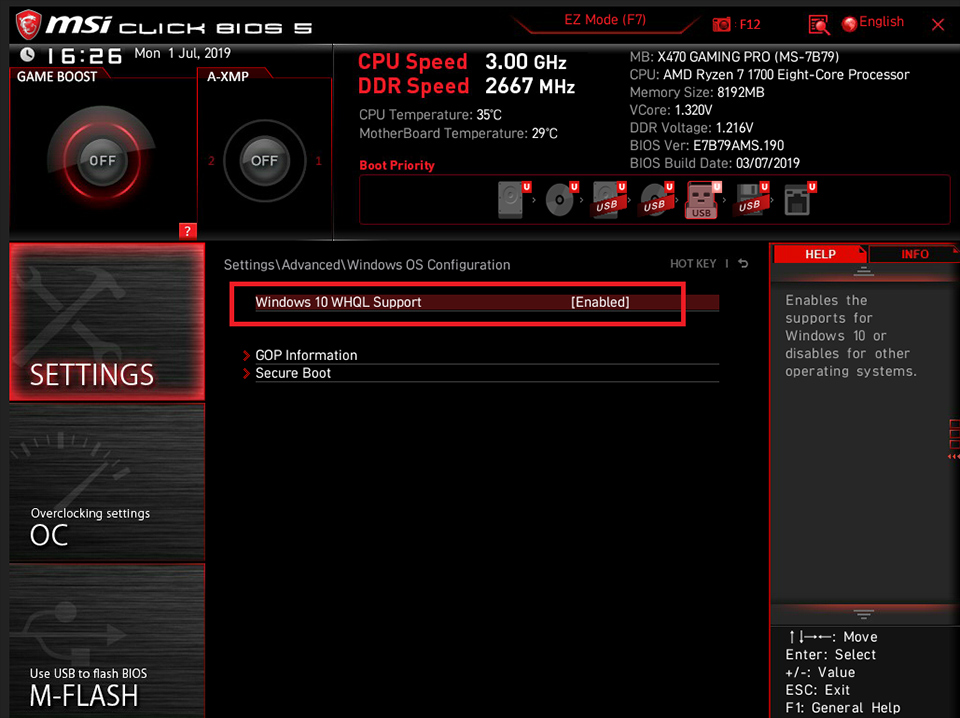Switch to the HELP tab
Screen dimensions: 960x718
(820, 254)
